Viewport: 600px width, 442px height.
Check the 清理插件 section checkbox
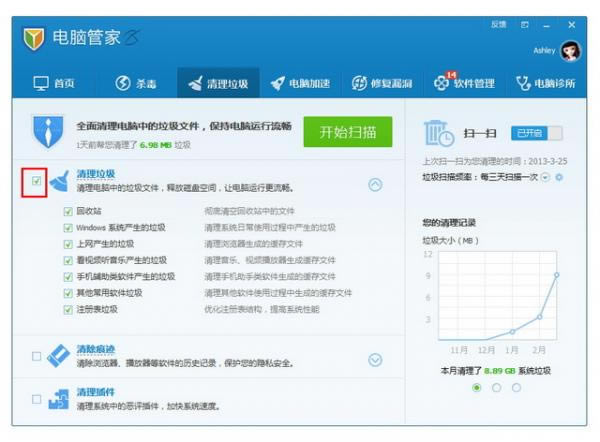(x=37, y=399)
